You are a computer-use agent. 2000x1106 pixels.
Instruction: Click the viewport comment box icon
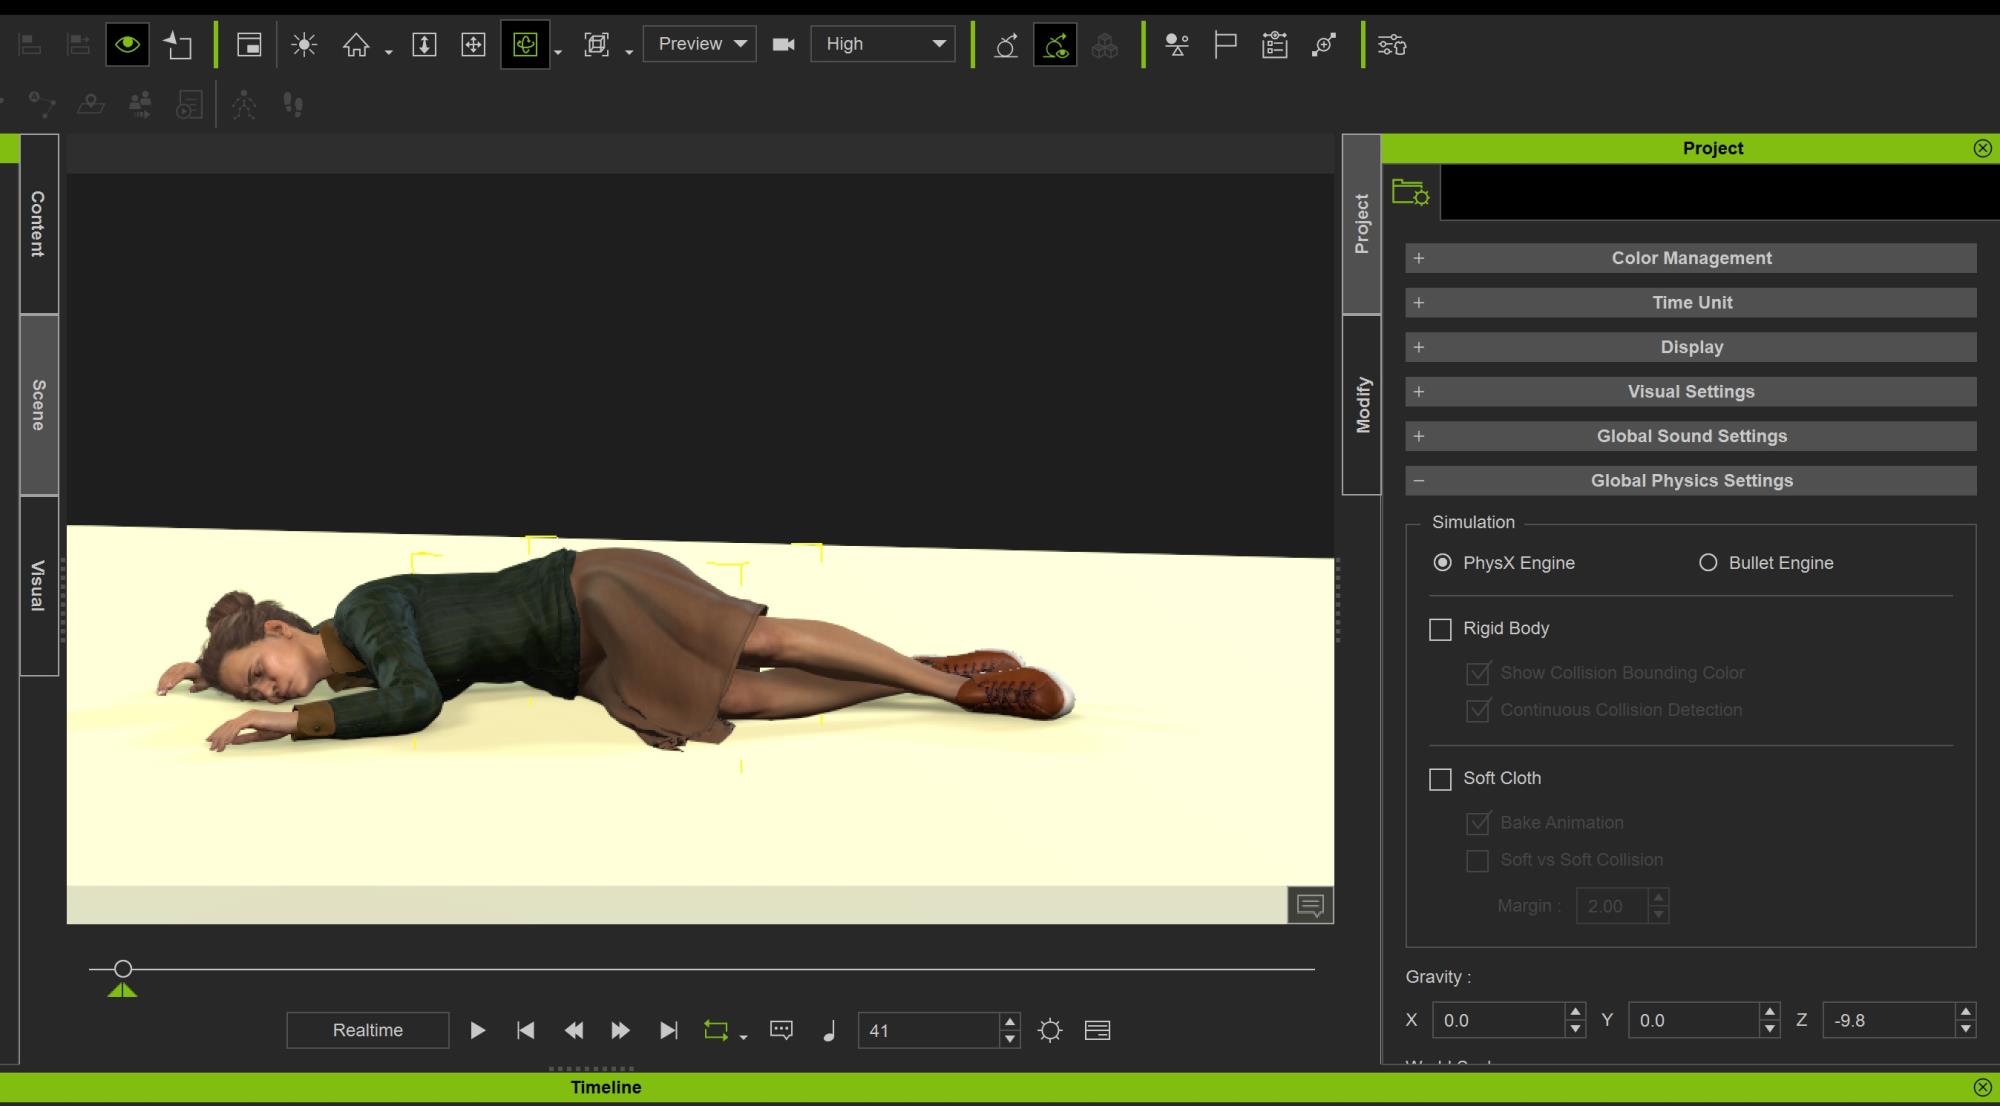1310,905
